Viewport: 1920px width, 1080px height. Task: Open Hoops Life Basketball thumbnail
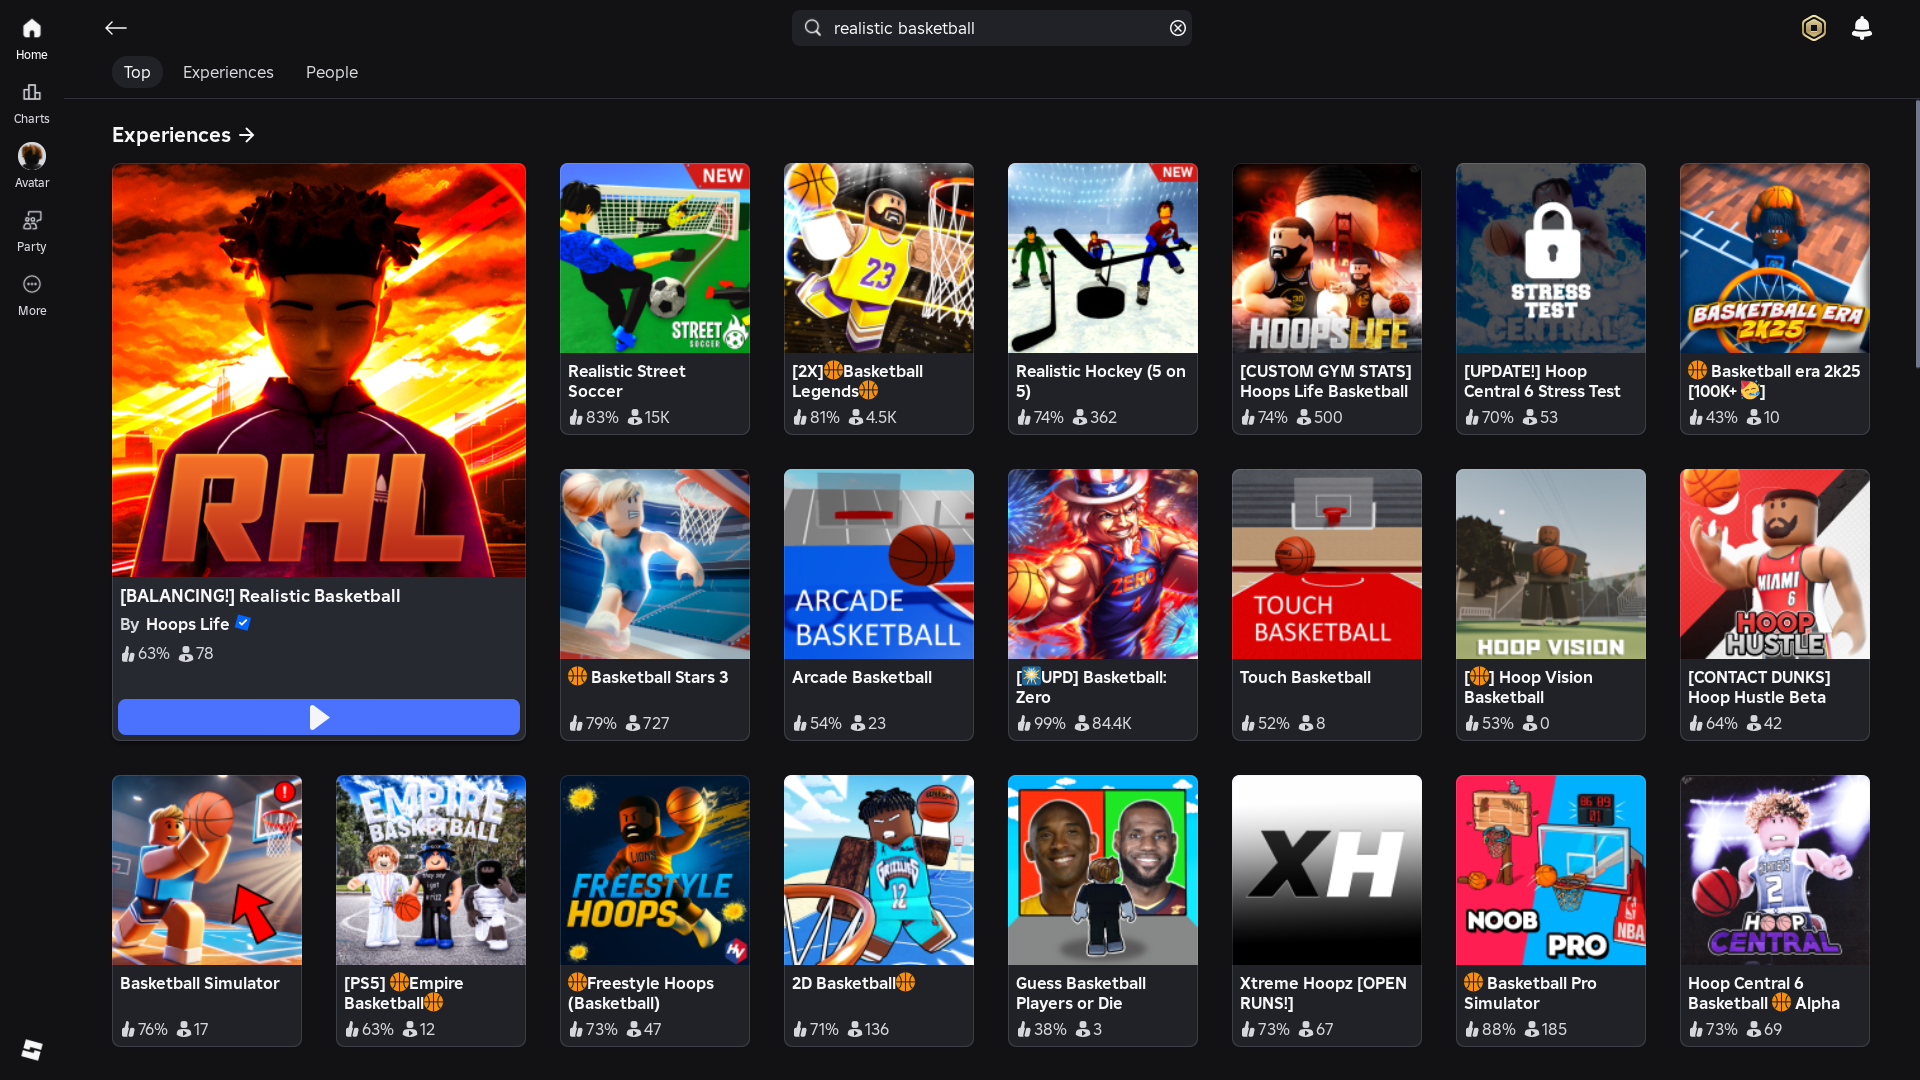click(1327, 258)
